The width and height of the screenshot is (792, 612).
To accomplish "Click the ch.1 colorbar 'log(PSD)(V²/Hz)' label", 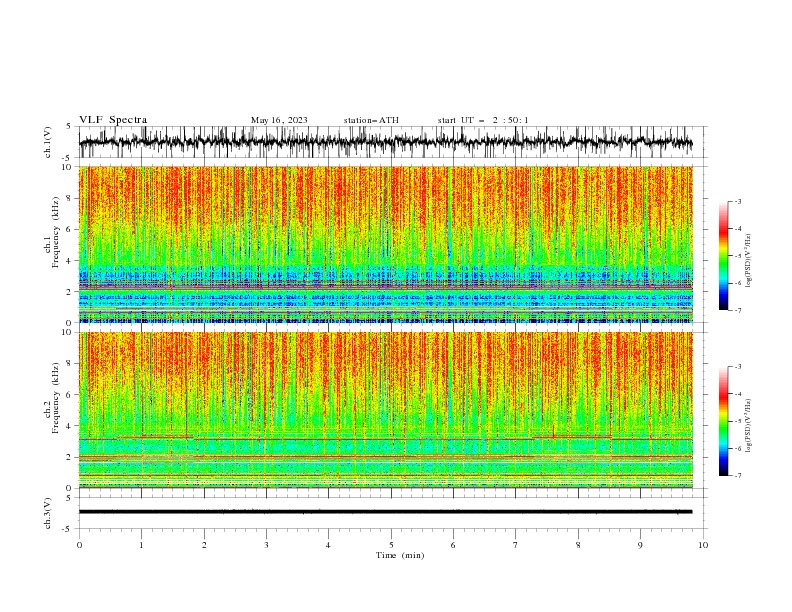I will [x=748, y=261].
